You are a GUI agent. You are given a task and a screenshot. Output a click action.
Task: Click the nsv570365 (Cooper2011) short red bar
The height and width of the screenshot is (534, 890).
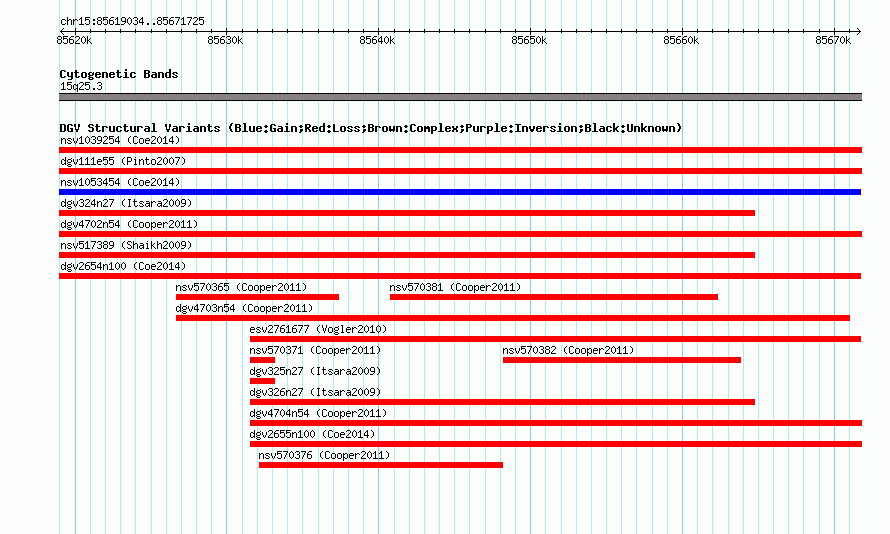pos(257,297)
